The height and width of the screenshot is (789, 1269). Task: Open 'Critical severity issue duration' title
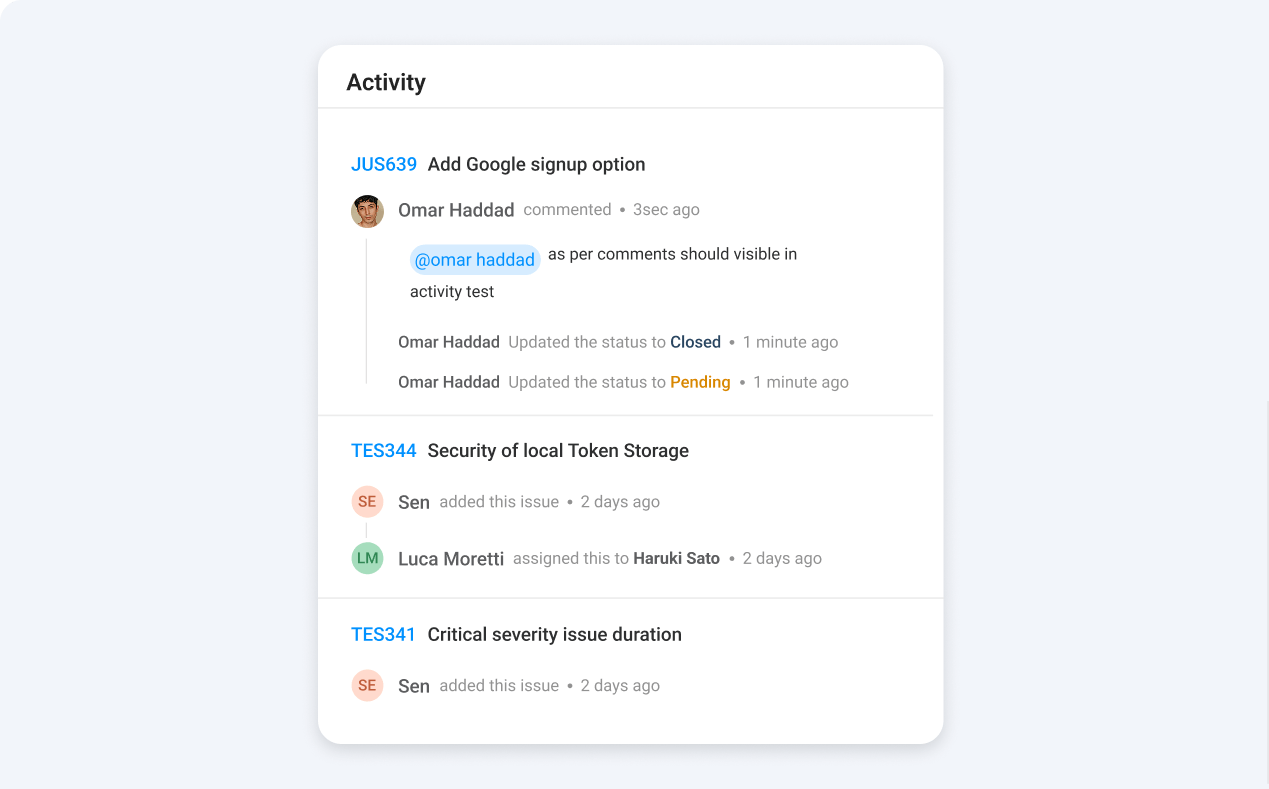[554, 635]
